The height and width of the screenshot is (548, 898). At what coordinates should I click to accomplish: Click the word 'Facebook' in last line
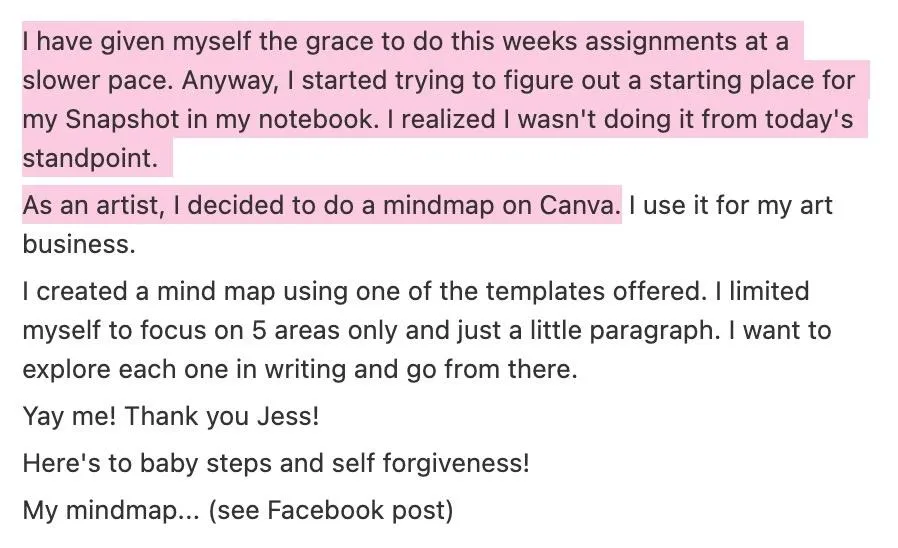pos(326,510)
